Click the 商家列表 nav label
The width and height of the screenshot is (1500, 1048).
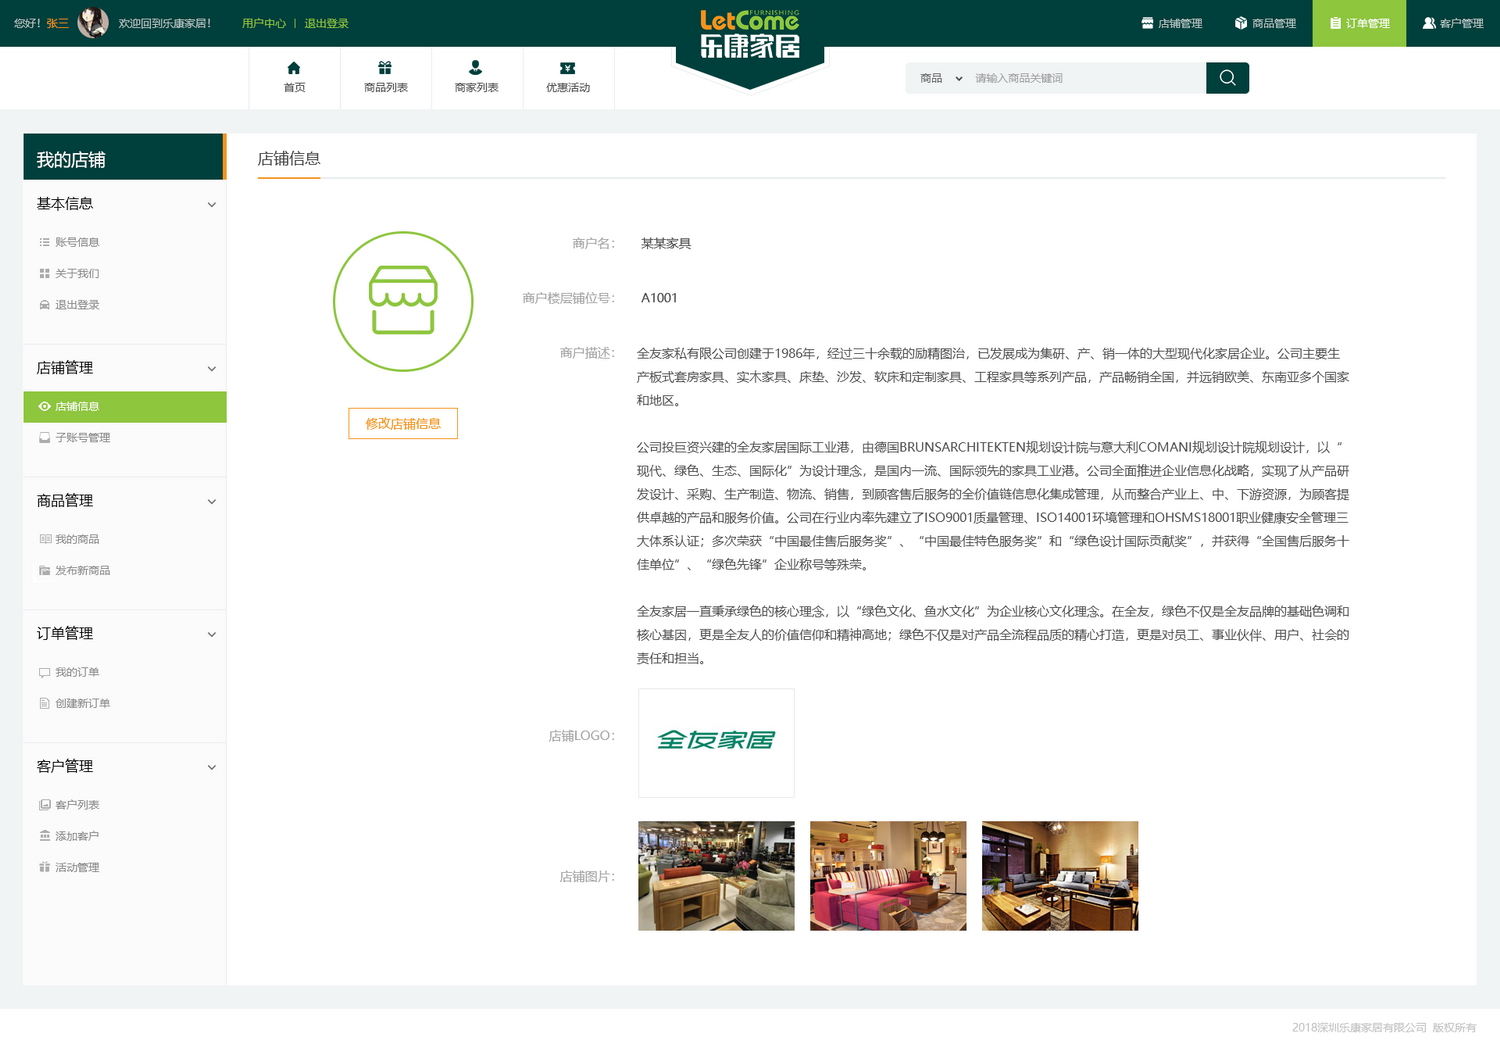tap(476, 88)
